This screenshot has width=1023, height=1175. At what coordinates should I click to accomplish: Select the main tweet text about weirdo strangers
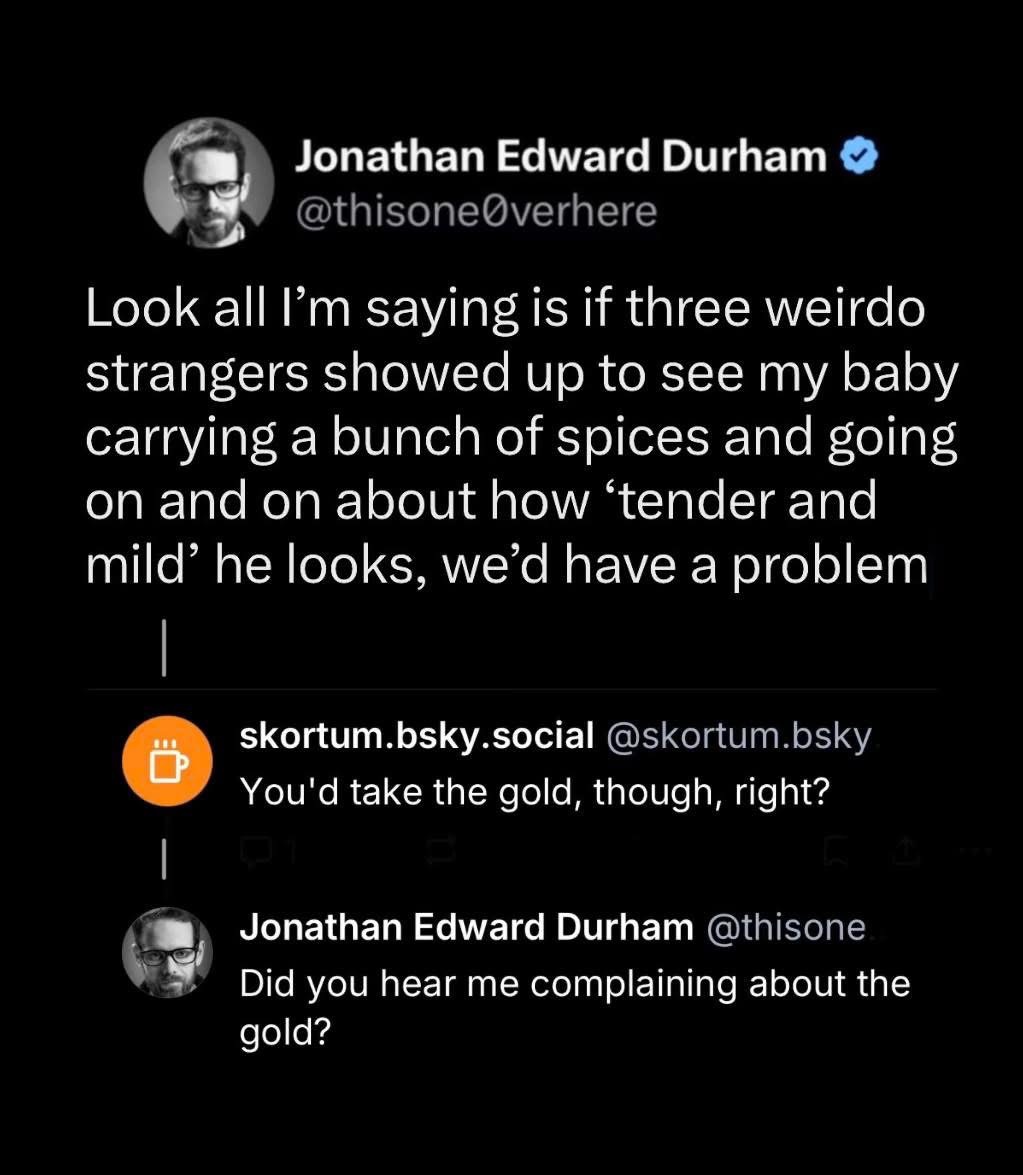[520, 441]
